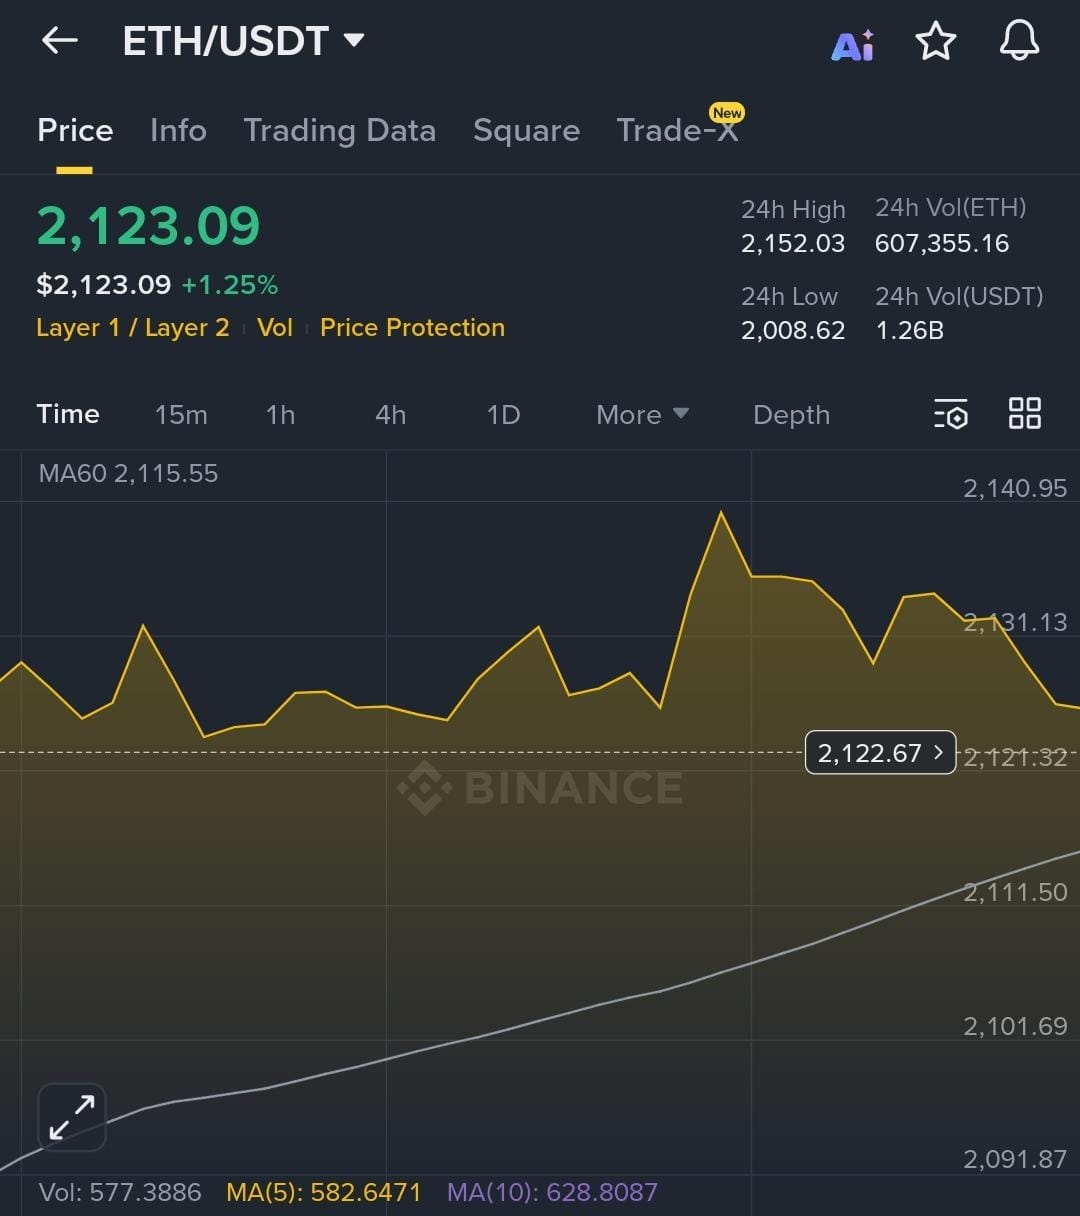Open chart indicator settings icon
The height and width of the screenshot is (1216, 1080).
tap(951, 414)
